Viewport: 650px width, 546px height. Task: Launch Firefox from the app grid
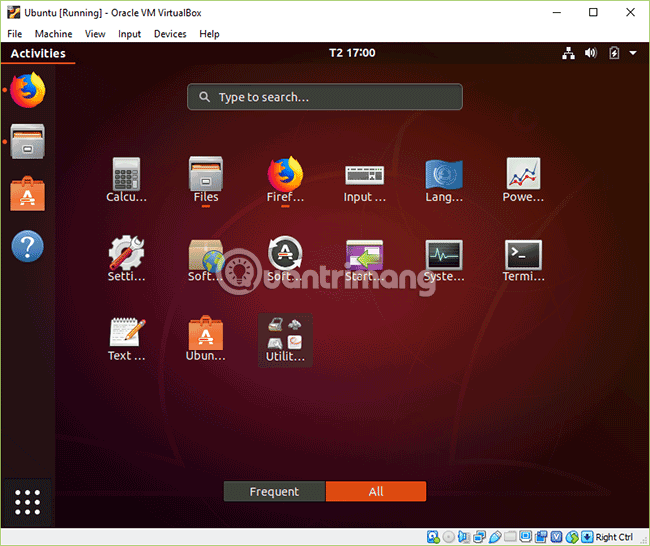[285, 180]
